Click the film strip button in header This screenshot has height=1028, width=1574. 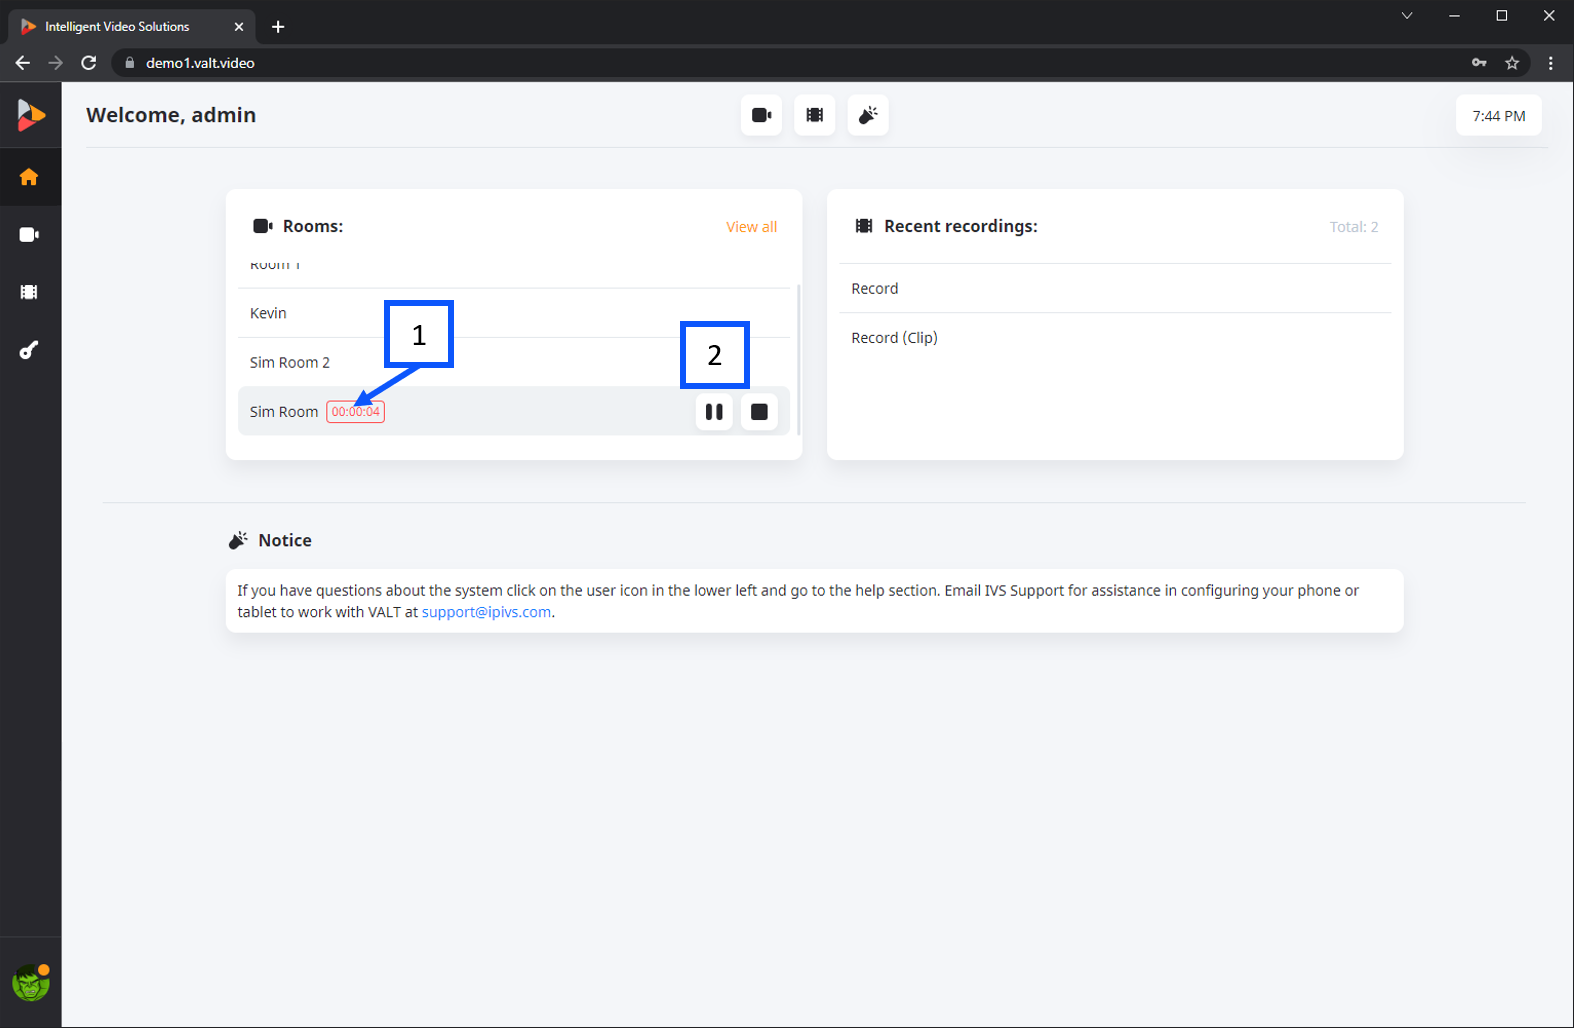(815, 115)
